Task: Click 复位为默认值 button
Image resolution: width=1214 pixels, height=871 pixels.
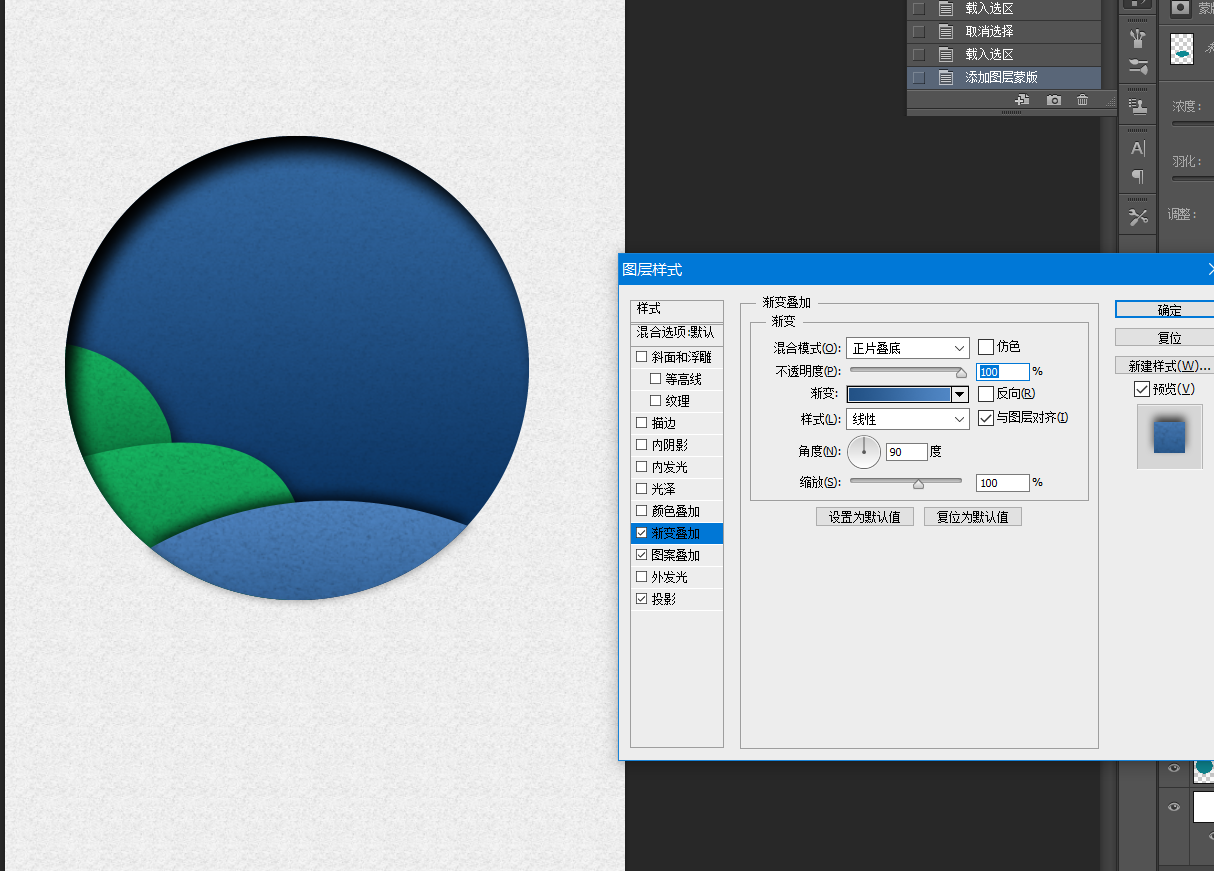Action: point(973,517)
